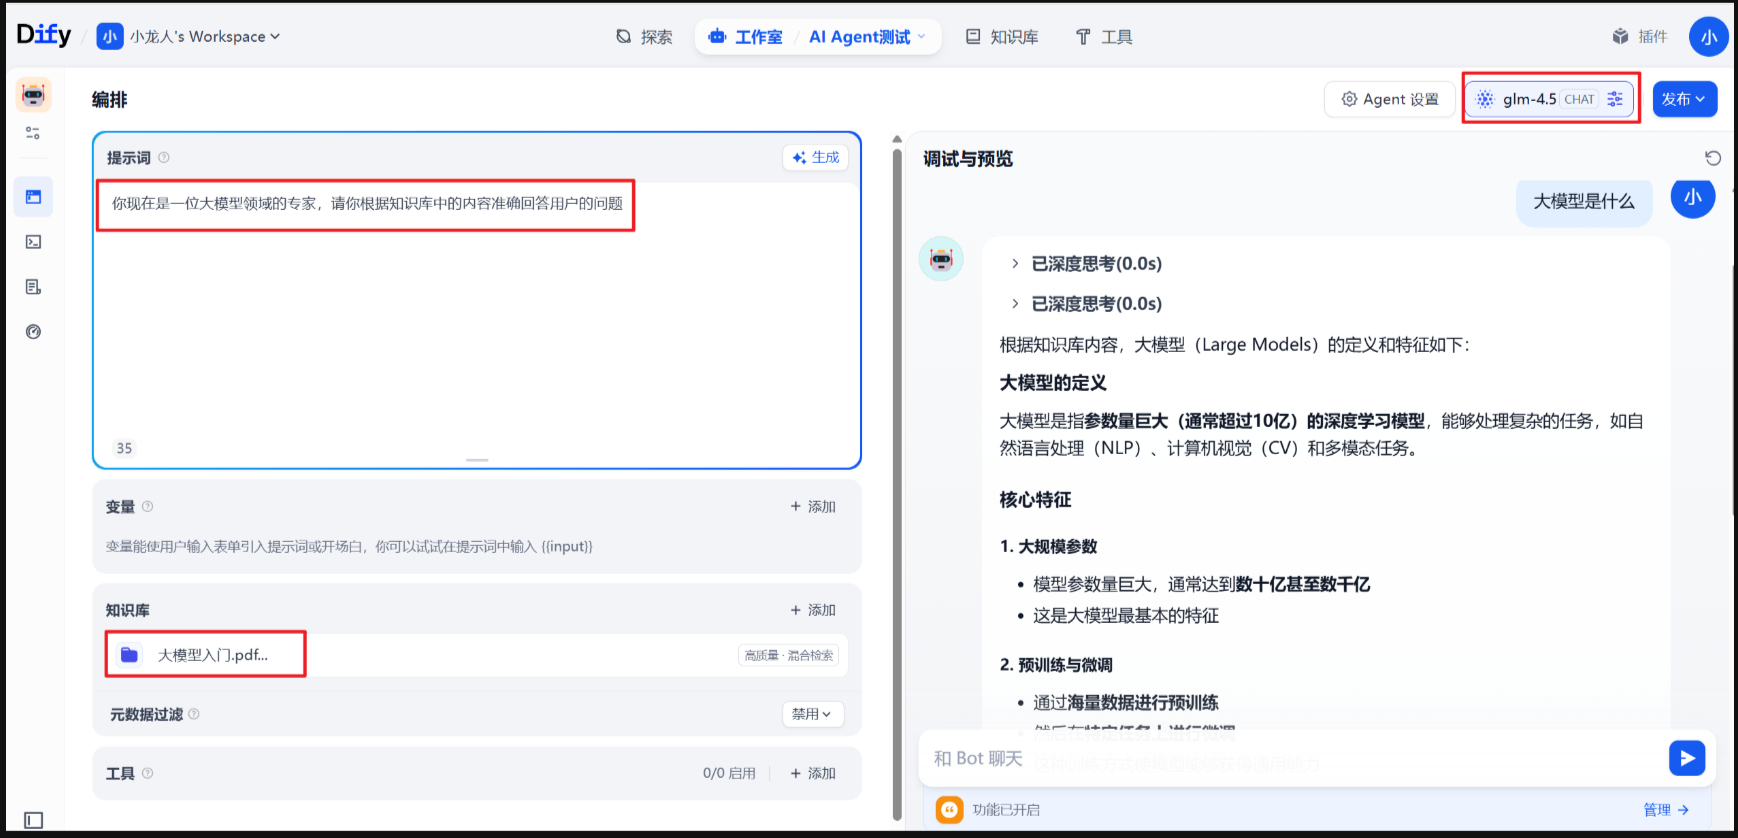Add a tool under 工具
The width and height of the screenshot is (1738, 838).
click(x=813, y=773)
